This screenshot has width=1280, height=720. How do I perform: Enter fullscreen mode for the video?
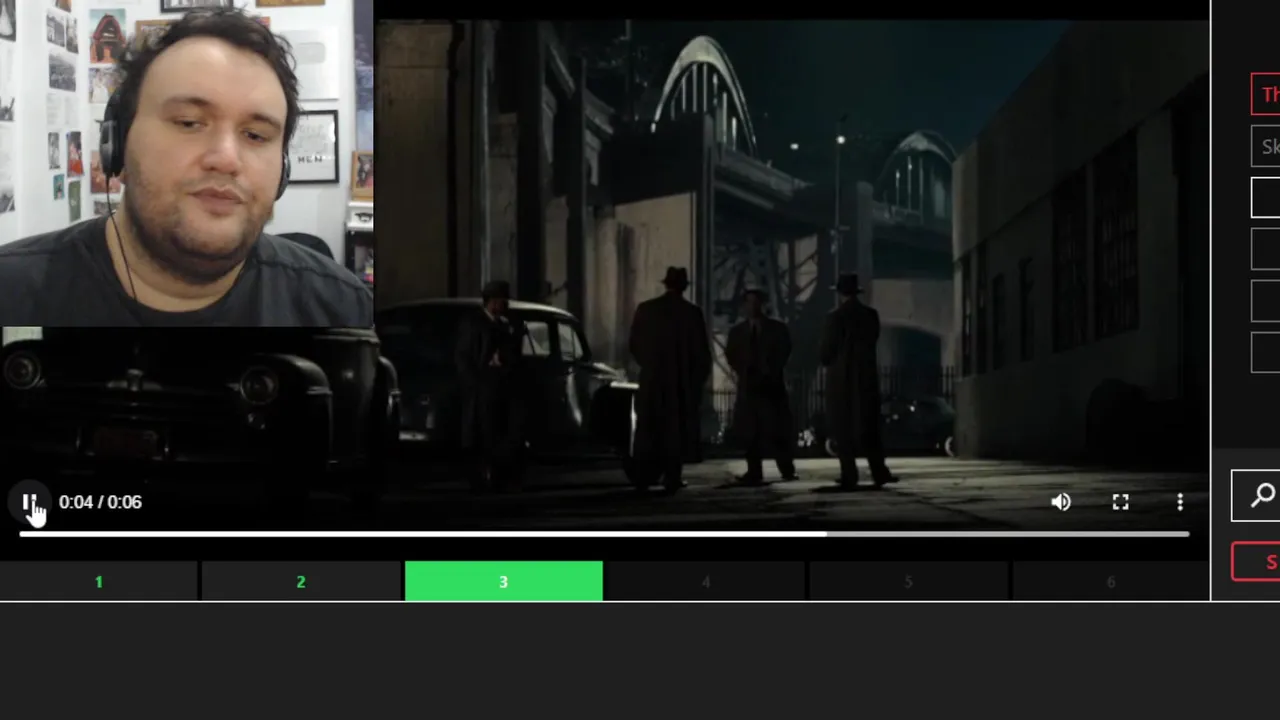pyautogui.click(x=1120, y=502)
